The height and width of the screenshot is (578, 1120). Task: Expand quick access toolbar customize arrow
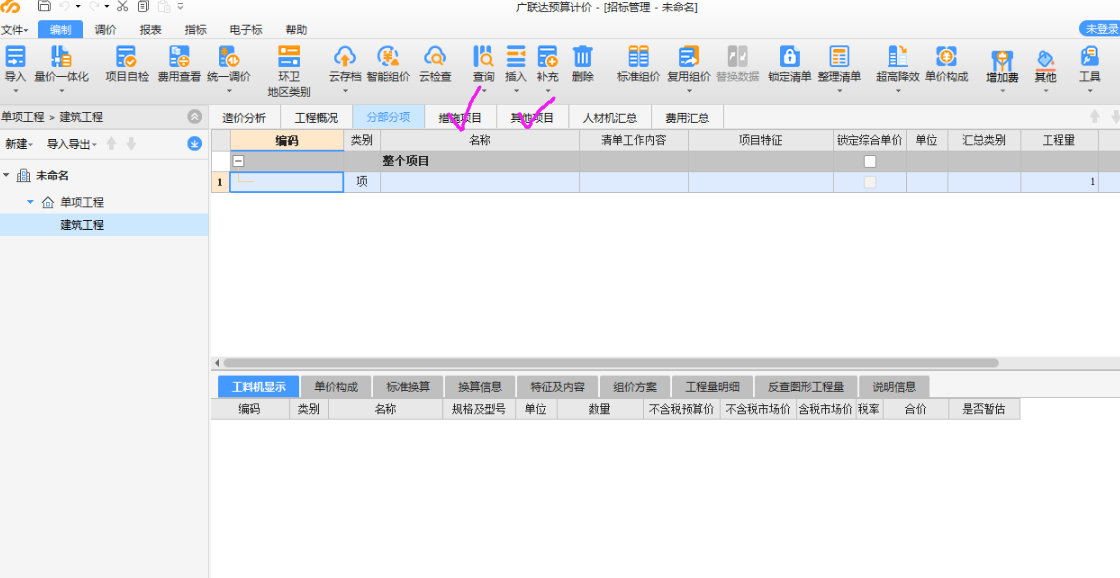(x=181, y=6)
